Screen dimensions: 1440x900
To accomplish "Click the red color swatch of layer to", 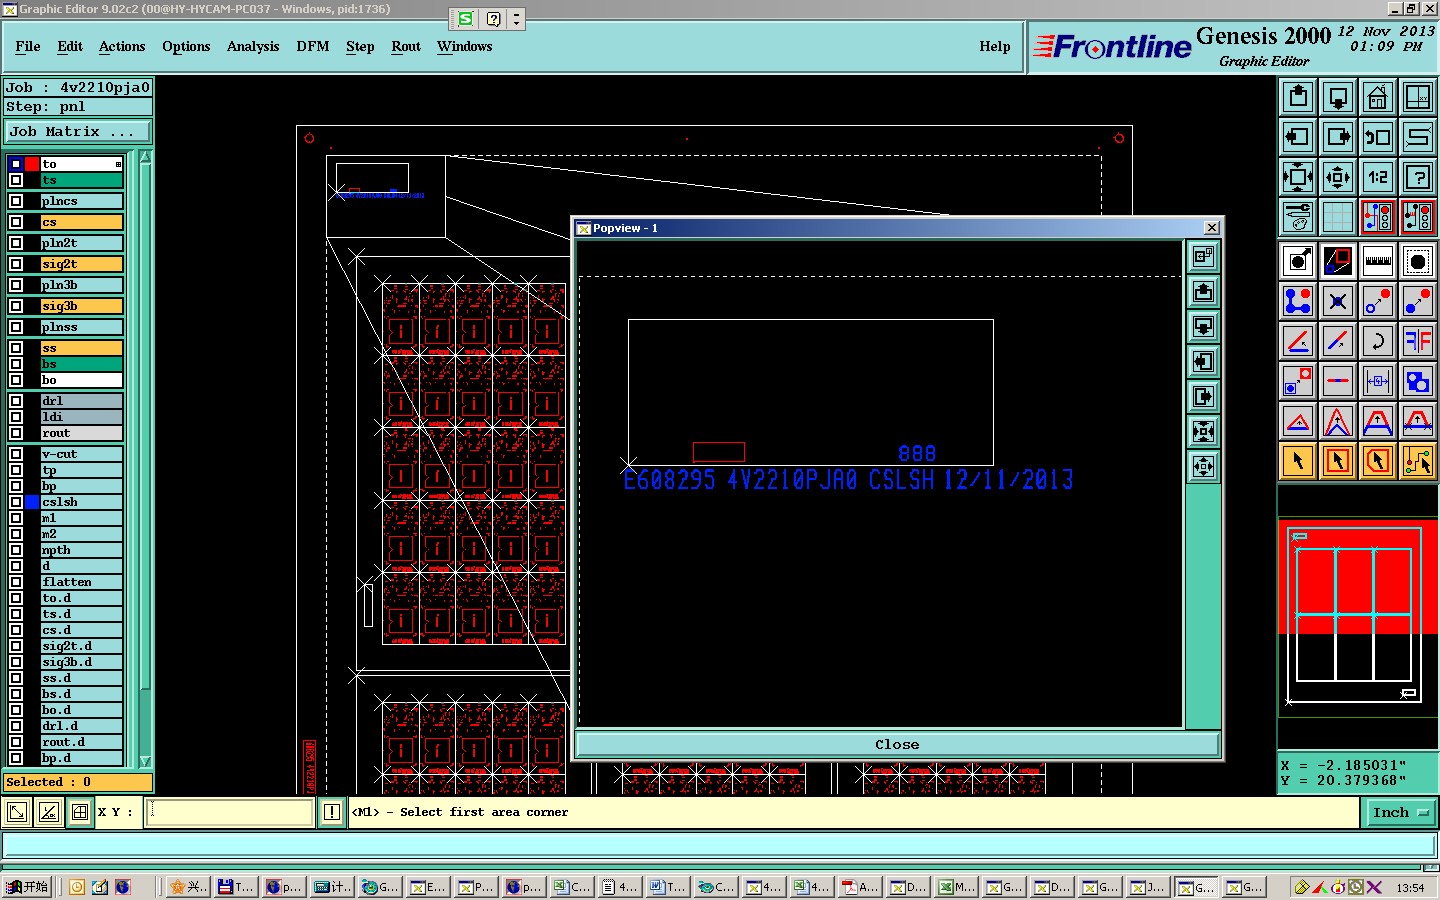I will click(x=32, y=164).
